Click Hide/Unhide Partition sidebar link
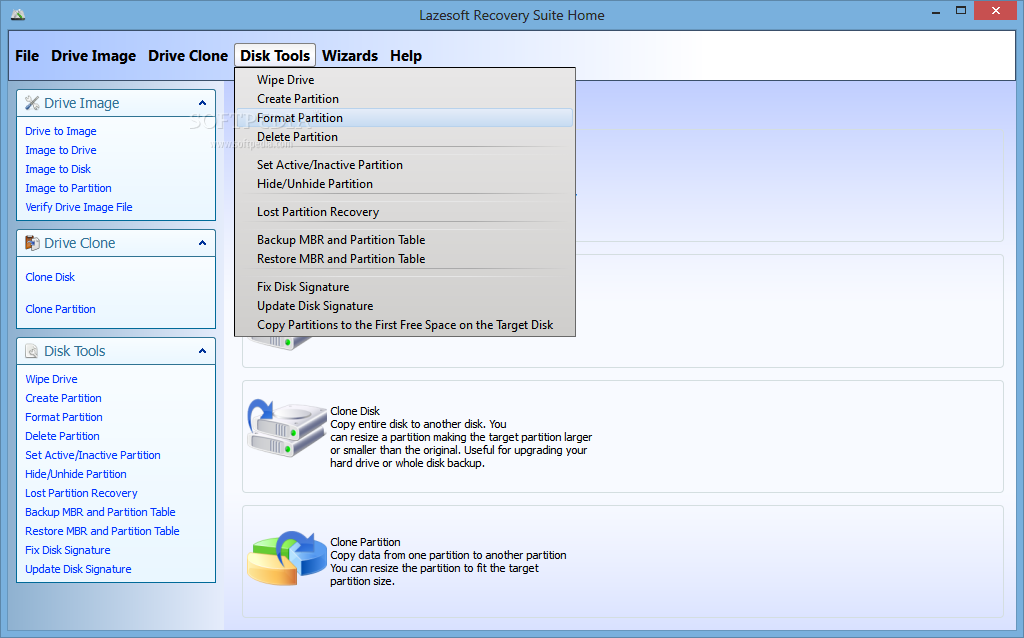 point(76,474)
